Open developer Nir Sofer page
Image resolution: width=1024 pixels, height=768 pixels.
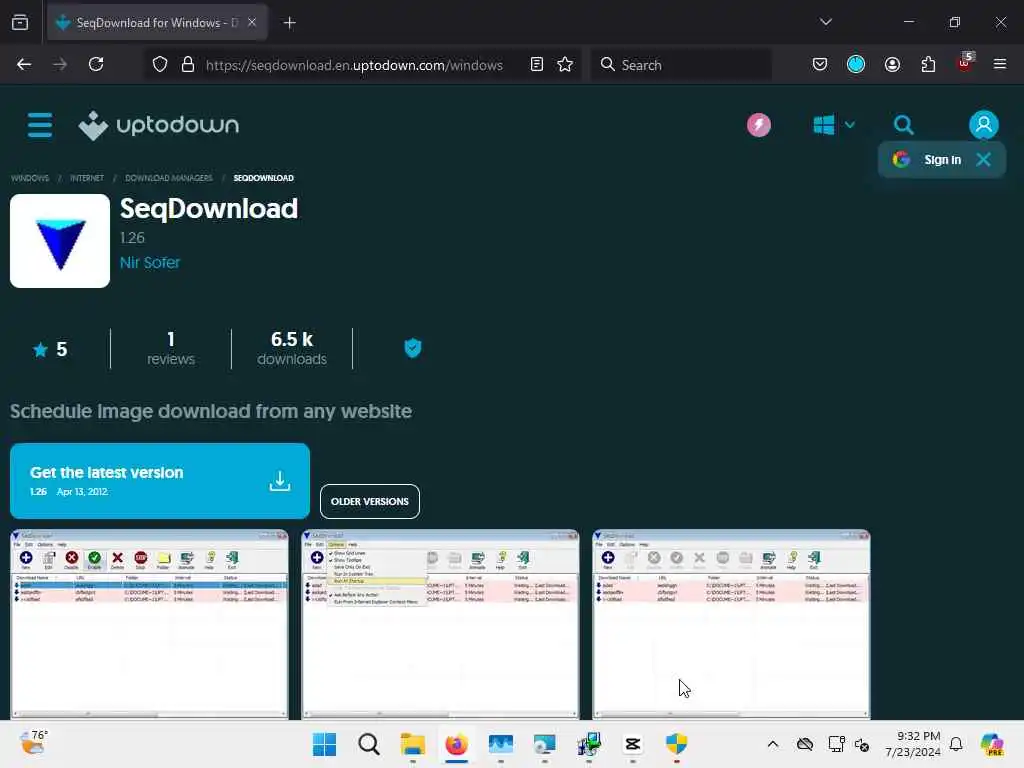pos(150,263)
